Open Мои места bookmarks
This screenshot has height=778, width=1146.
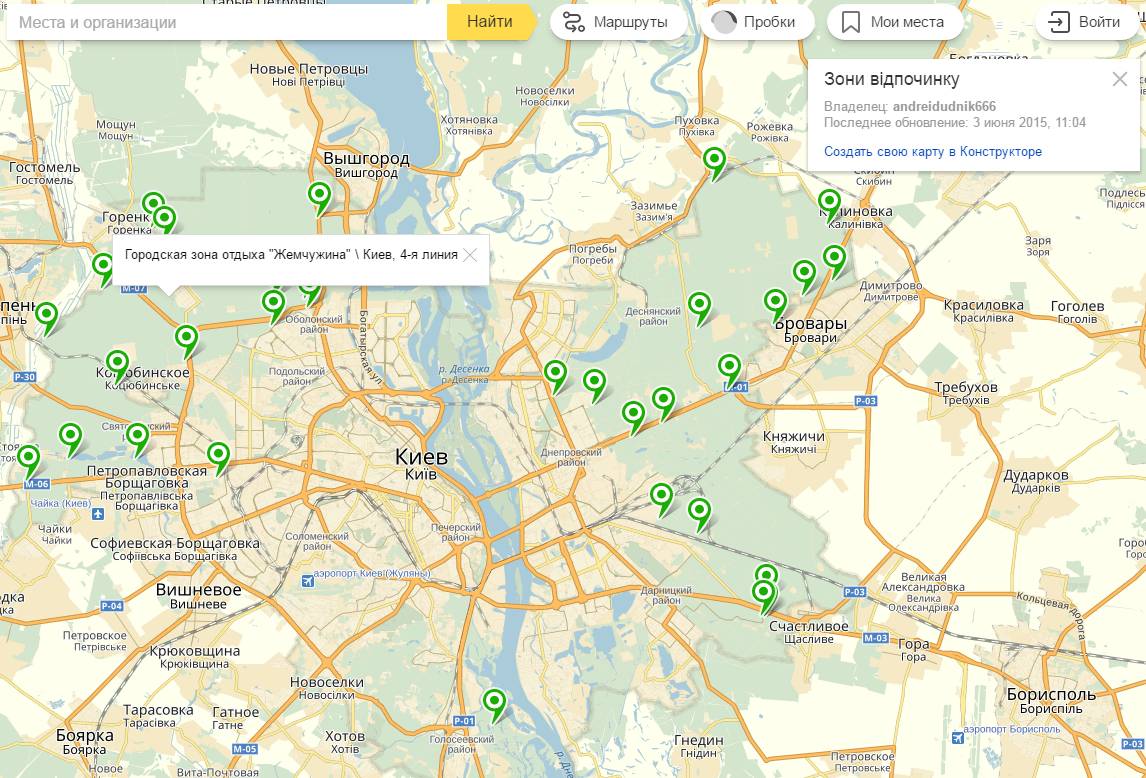point(892,22)
